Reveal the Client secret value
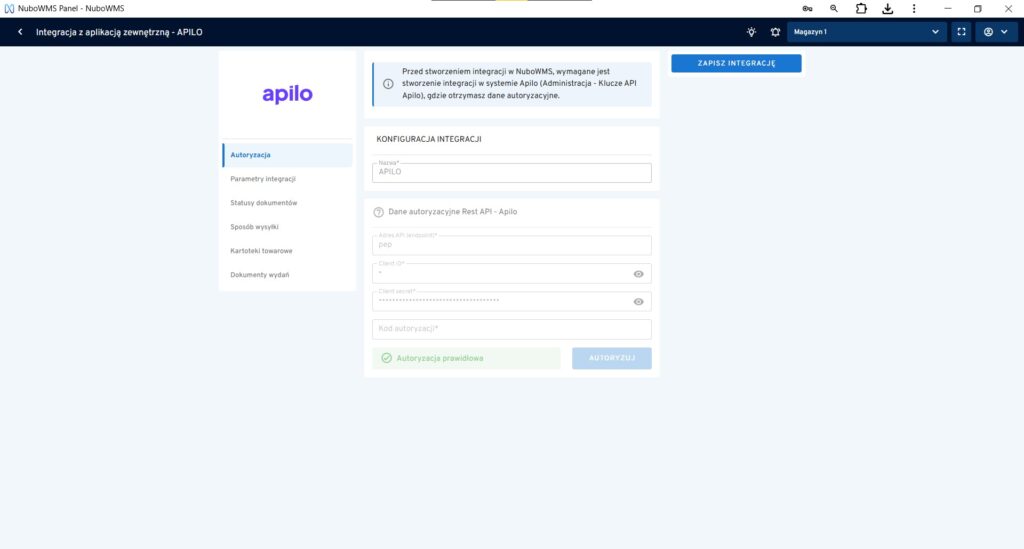Viewport: 1024px width, 549px height. point(638,301)
